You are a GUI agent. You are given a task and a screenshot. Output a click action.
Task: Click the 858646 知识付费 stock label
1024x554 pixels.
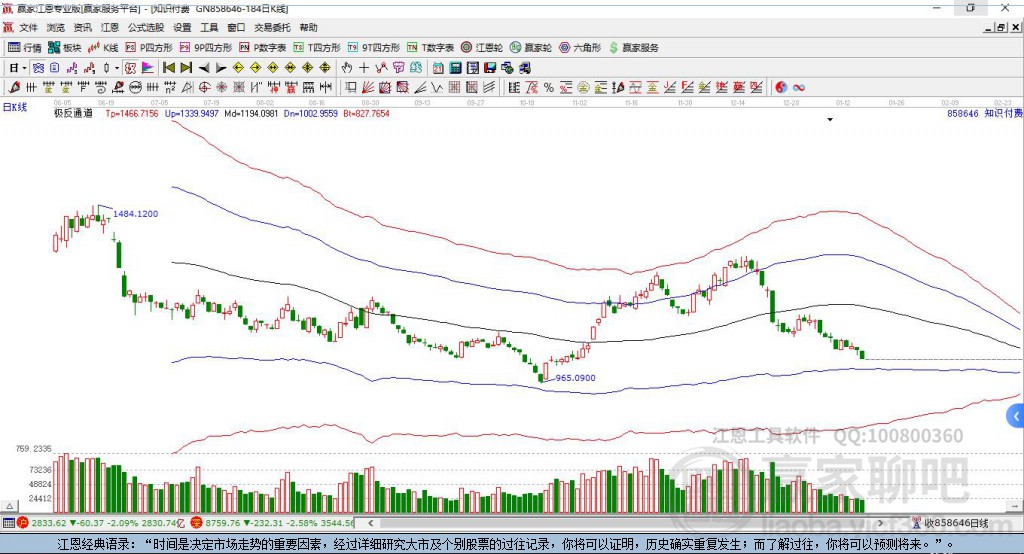tap(985, 114)
